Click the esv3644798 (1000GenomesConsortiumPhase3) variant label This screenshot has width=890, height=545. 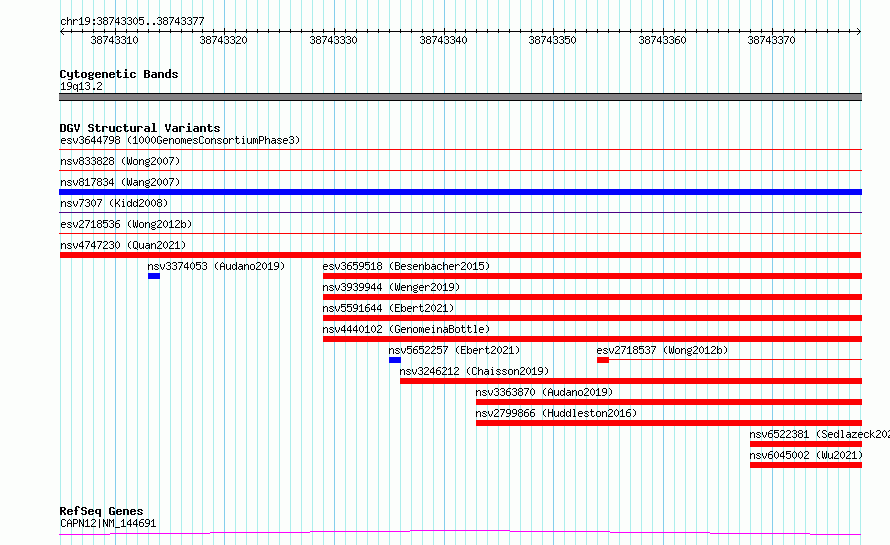pyautogui.click(x=180, y=140)
